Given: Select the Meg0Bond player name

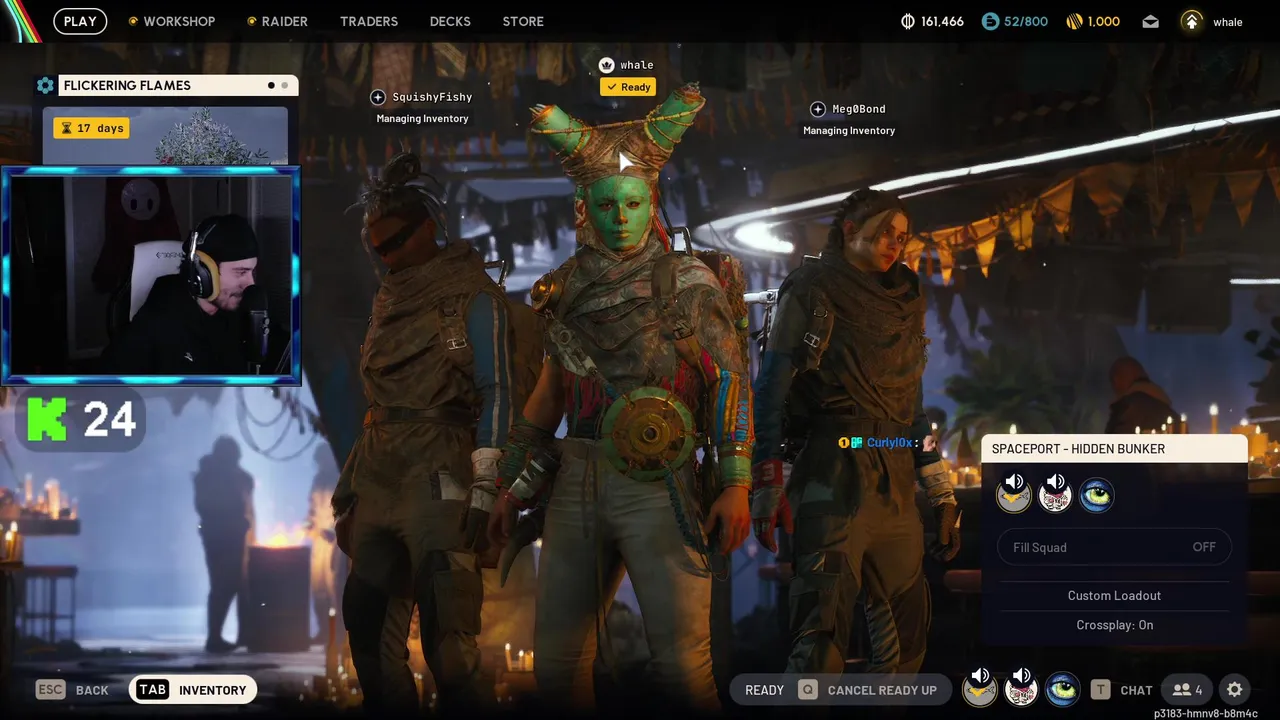Looking at the screenshot, I should tap(858, 109).
